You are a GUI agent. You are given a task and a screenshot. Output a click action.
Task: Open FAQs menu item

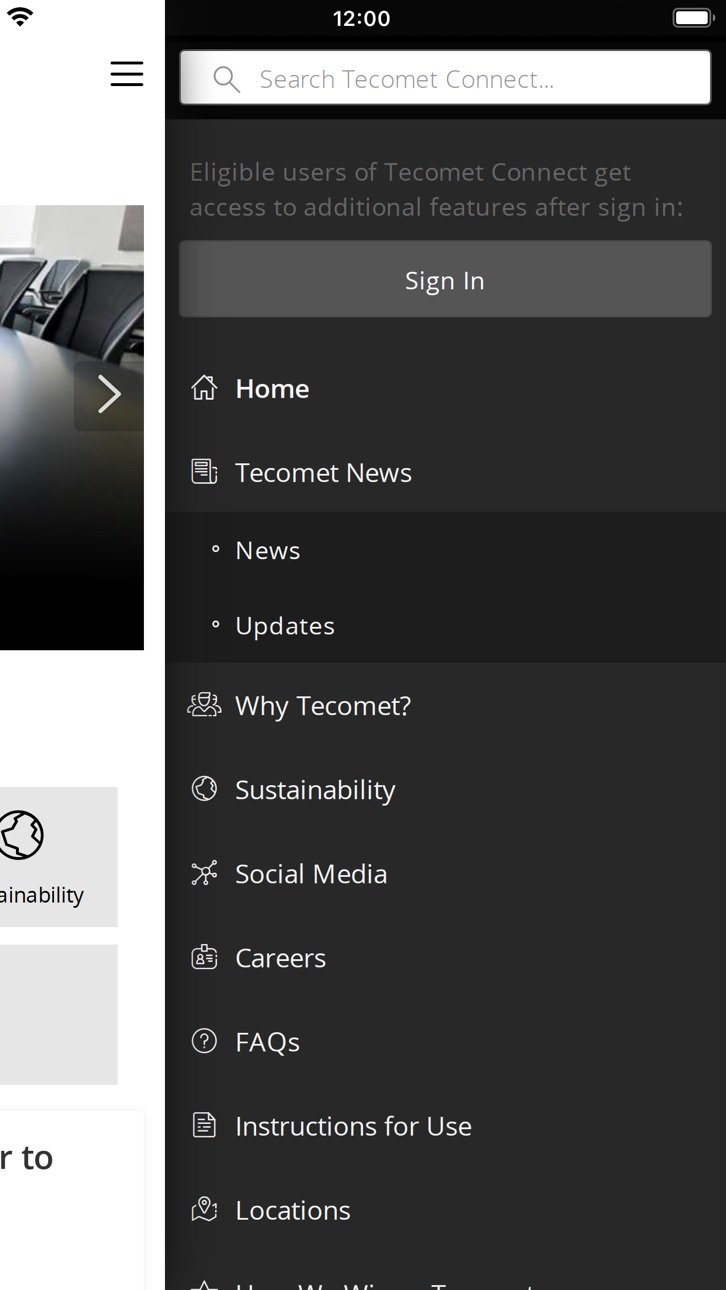pos(445,1041)
